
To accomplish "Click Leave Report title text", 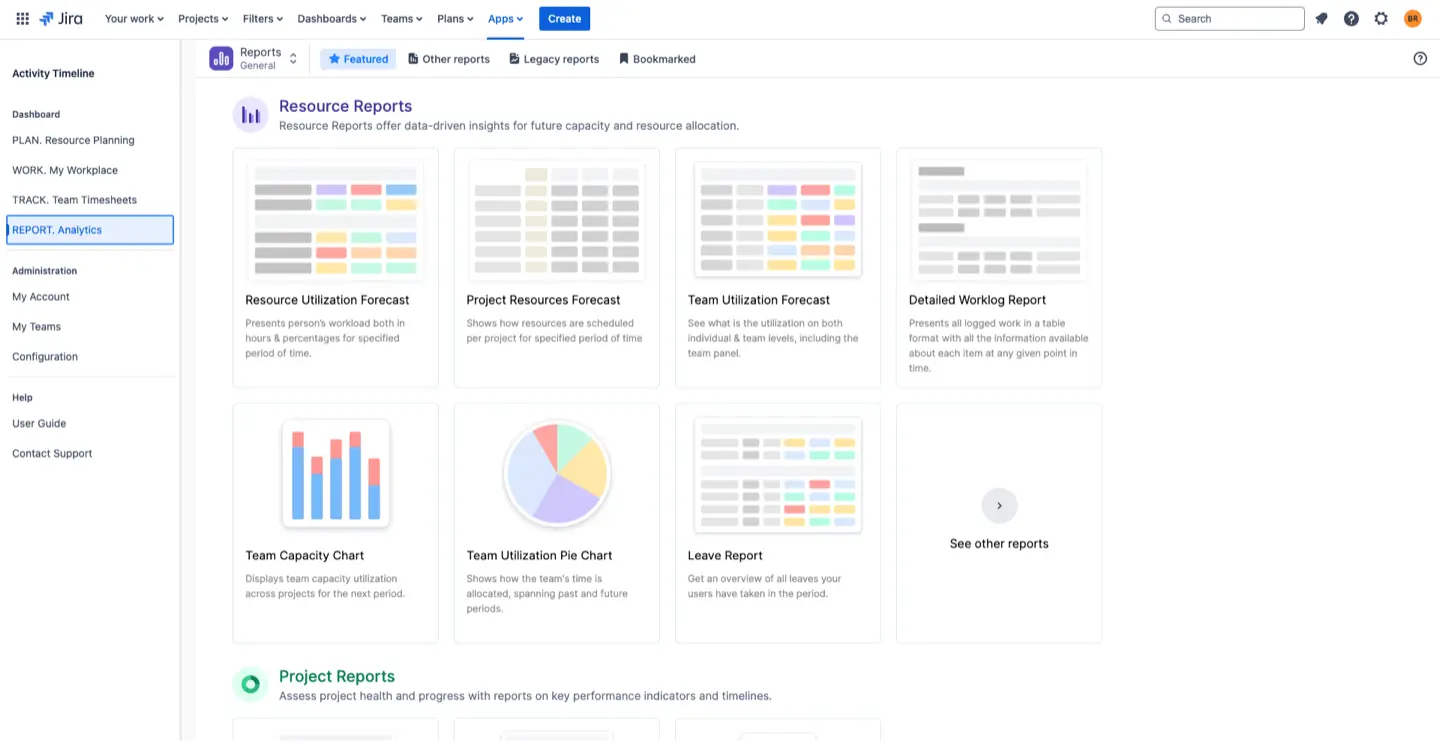I will tap(725, 556).
